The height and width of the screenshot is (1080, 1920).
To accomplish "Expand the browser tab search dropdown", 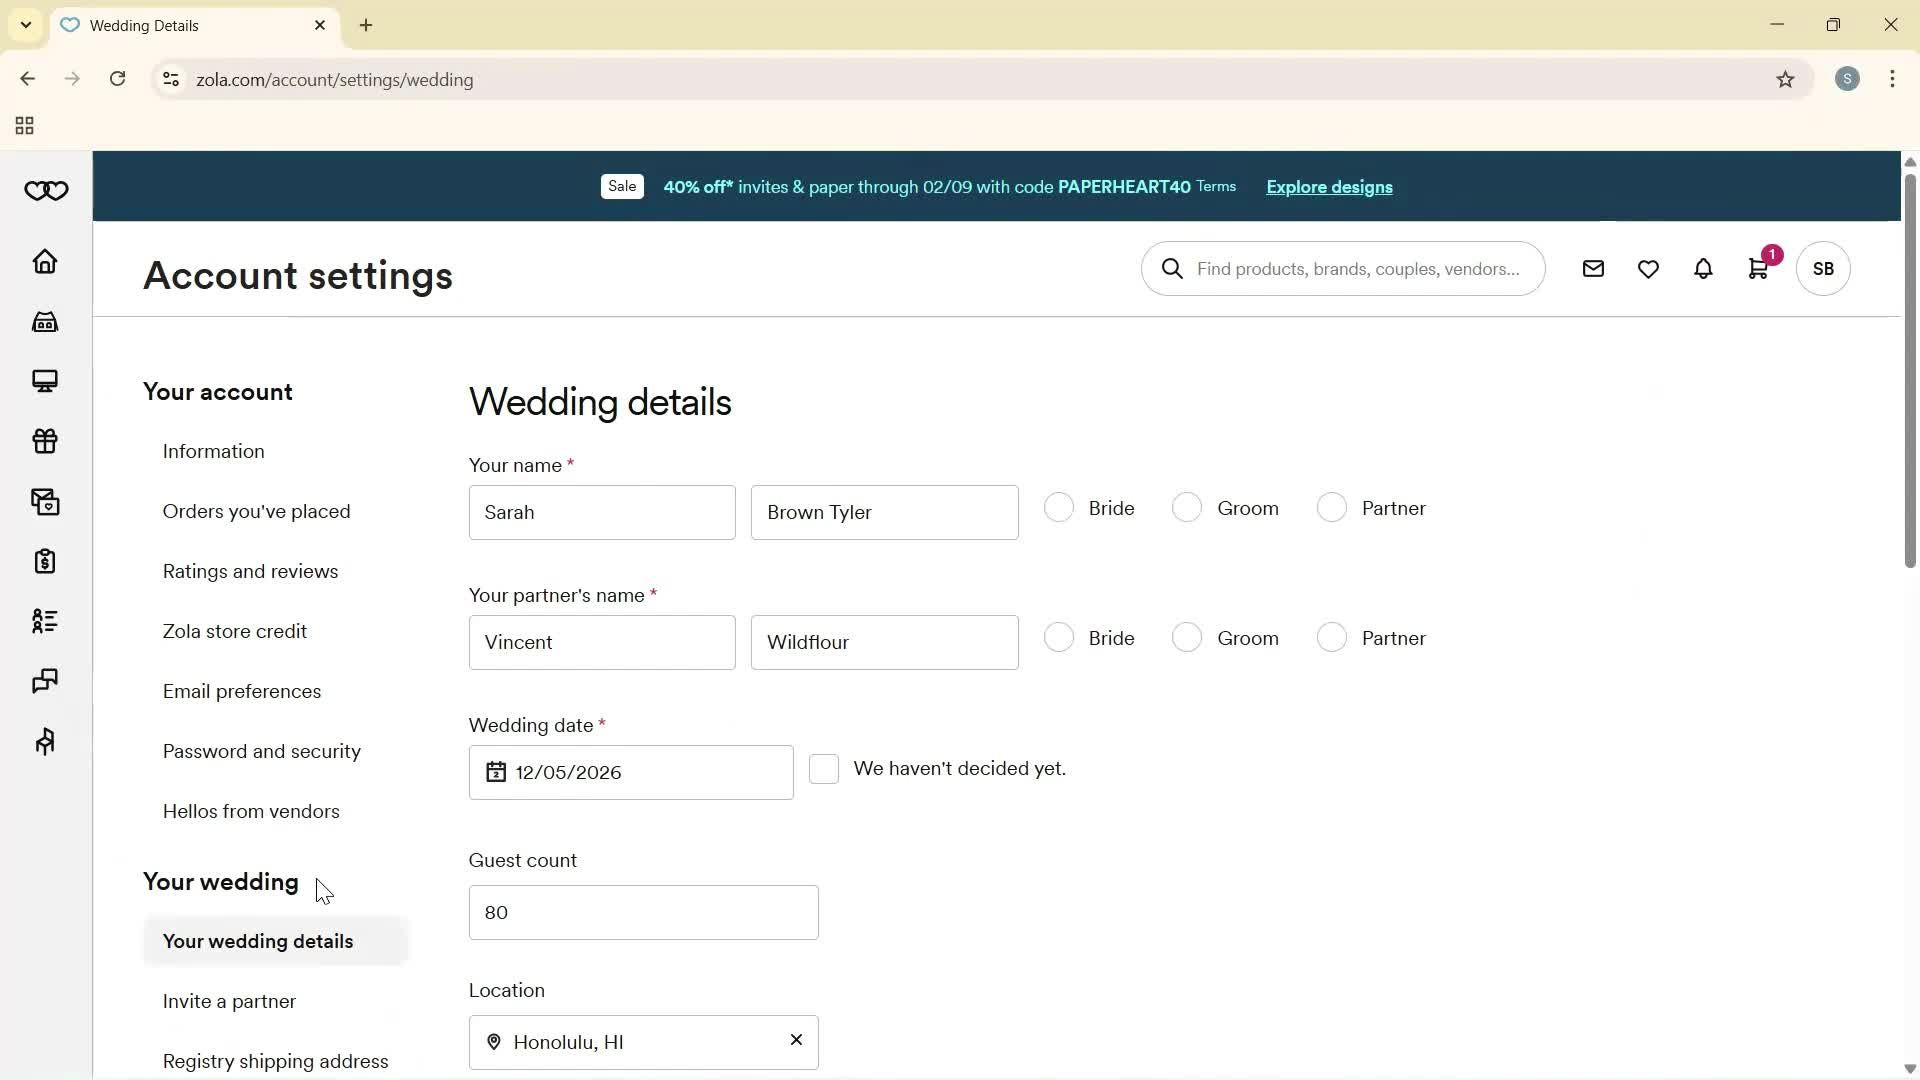I will point(26,25).
